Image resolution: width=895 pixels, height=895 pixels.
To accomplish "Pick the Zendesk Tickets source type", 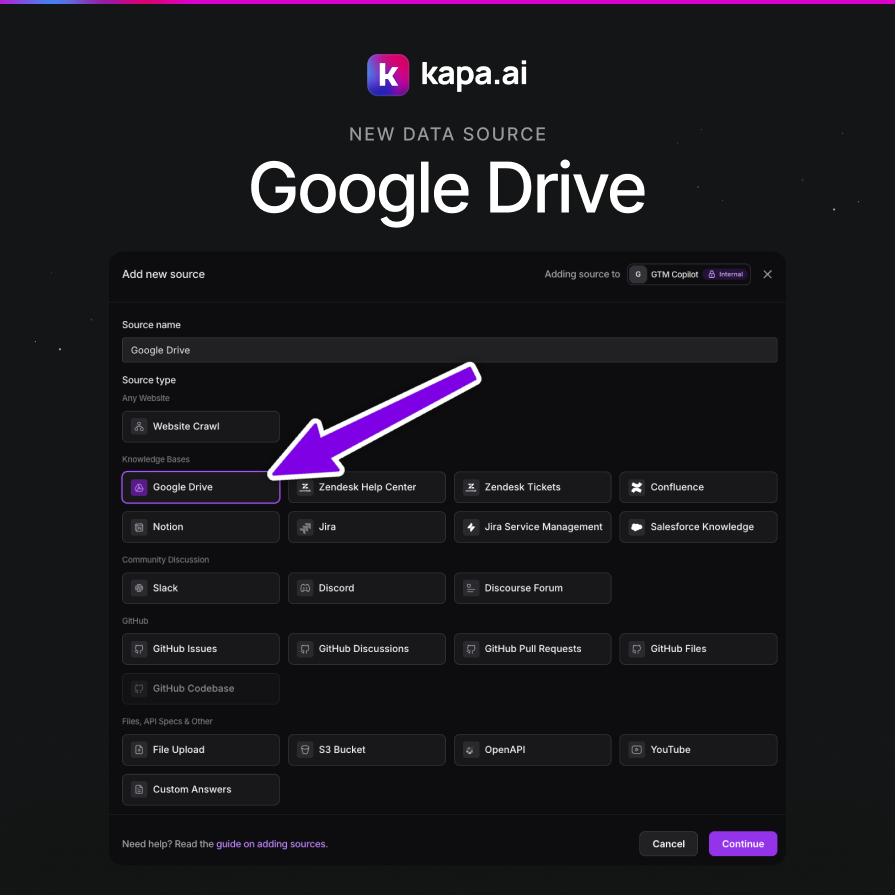I will click(x=533, y=487).
